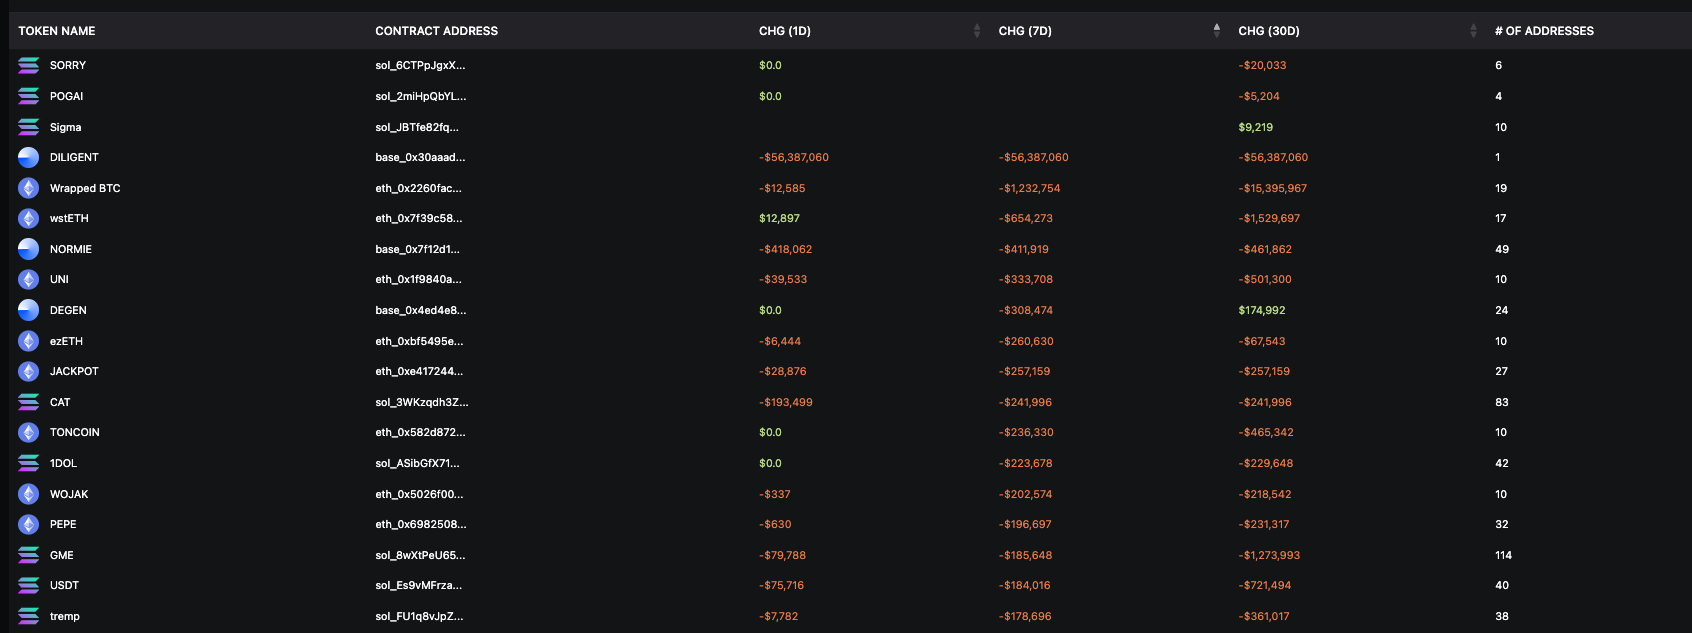This screenshot has height=633, width=1692.
Task: Click the CHG (7D) header label
Action: 1025,31
